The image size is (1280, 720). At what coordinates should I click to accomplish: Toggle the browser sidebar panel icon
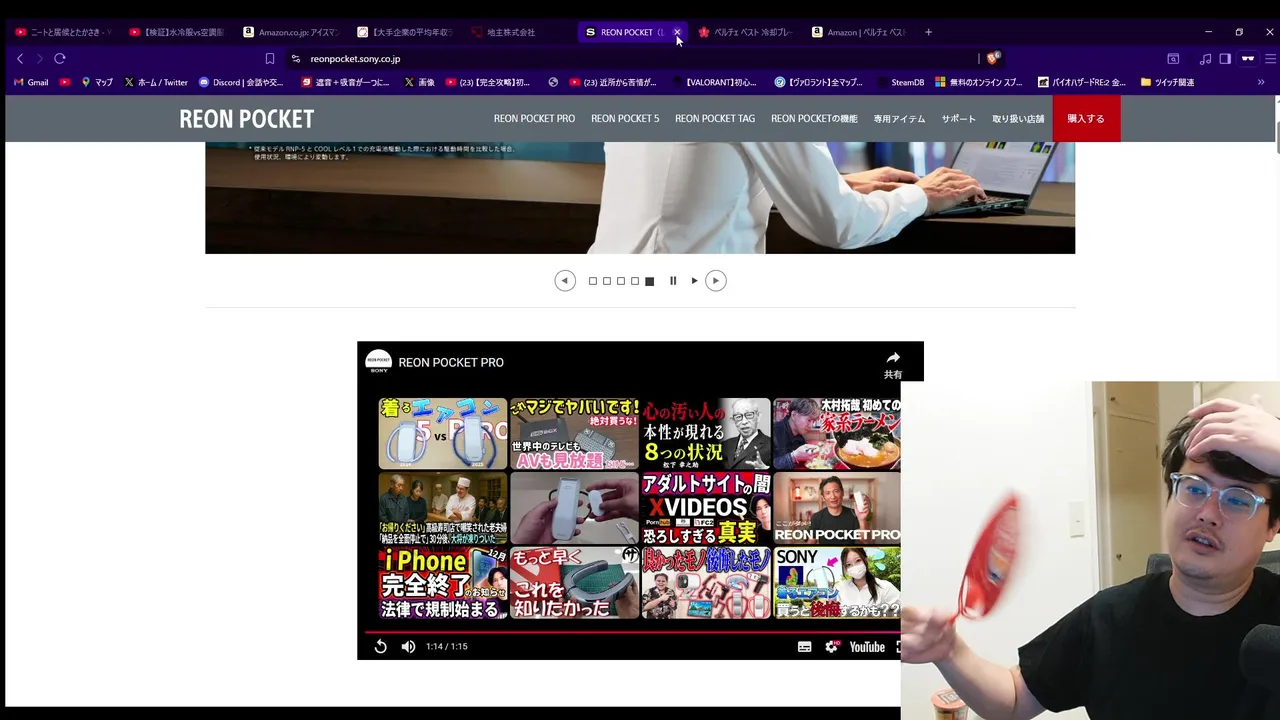pyautogui.click(x=1225, y=59)
